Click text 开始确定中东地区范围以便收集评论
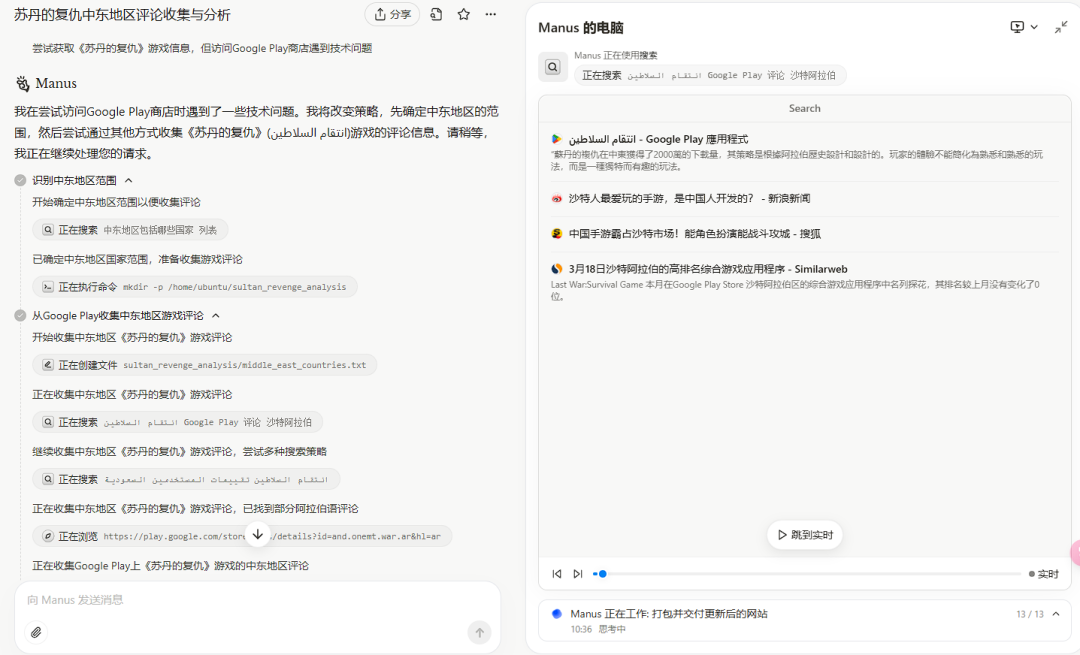Image resolution: width=1080 pixels, height=655 pixels. tap(116, 202)
